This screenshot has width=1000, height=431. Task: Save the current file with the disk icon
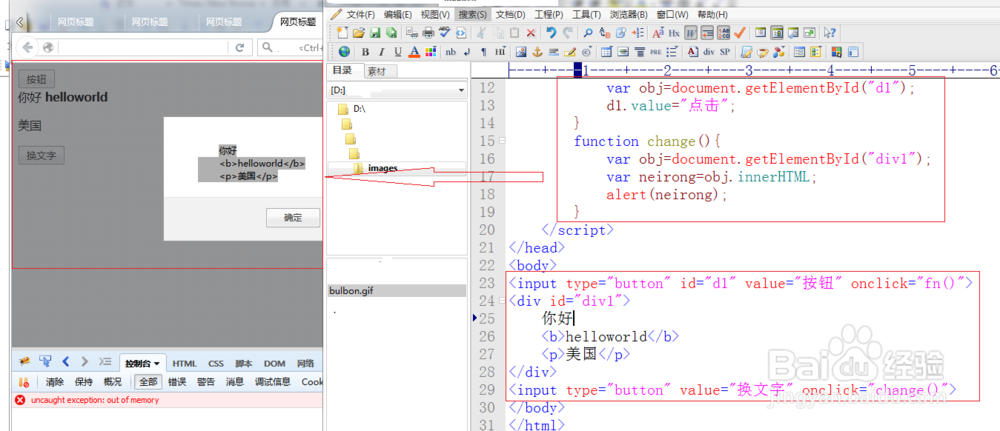[x=375, y=33]
